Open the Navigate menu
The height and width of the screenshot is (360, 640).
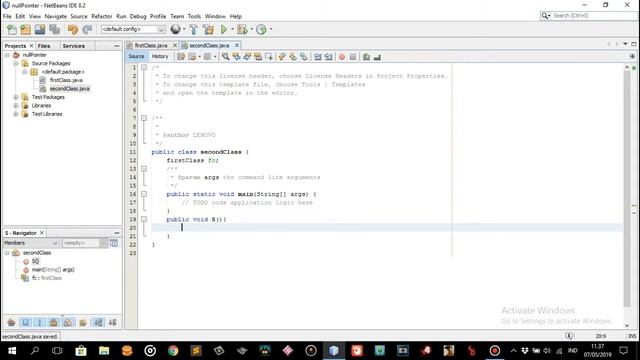click(56, 16)
